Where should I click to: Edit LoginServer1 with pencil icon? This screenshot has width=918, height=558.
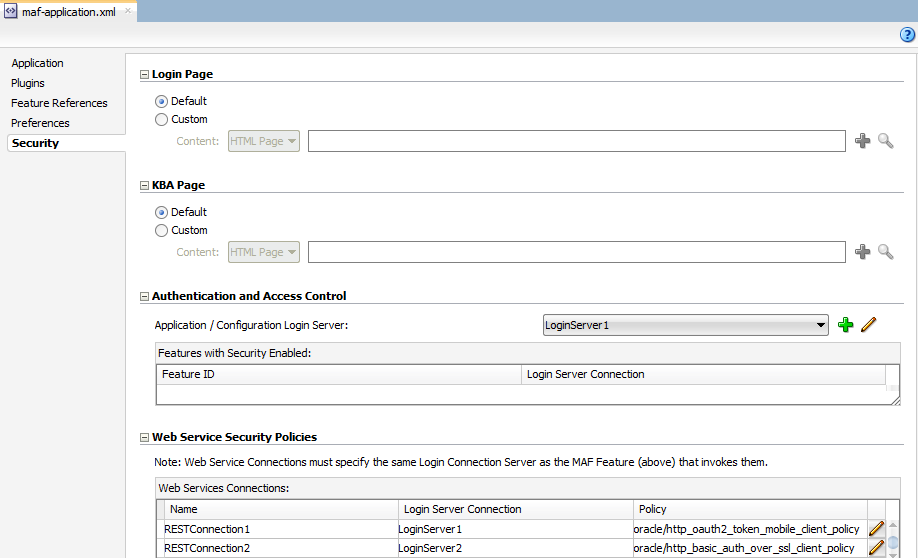(869, 324)
